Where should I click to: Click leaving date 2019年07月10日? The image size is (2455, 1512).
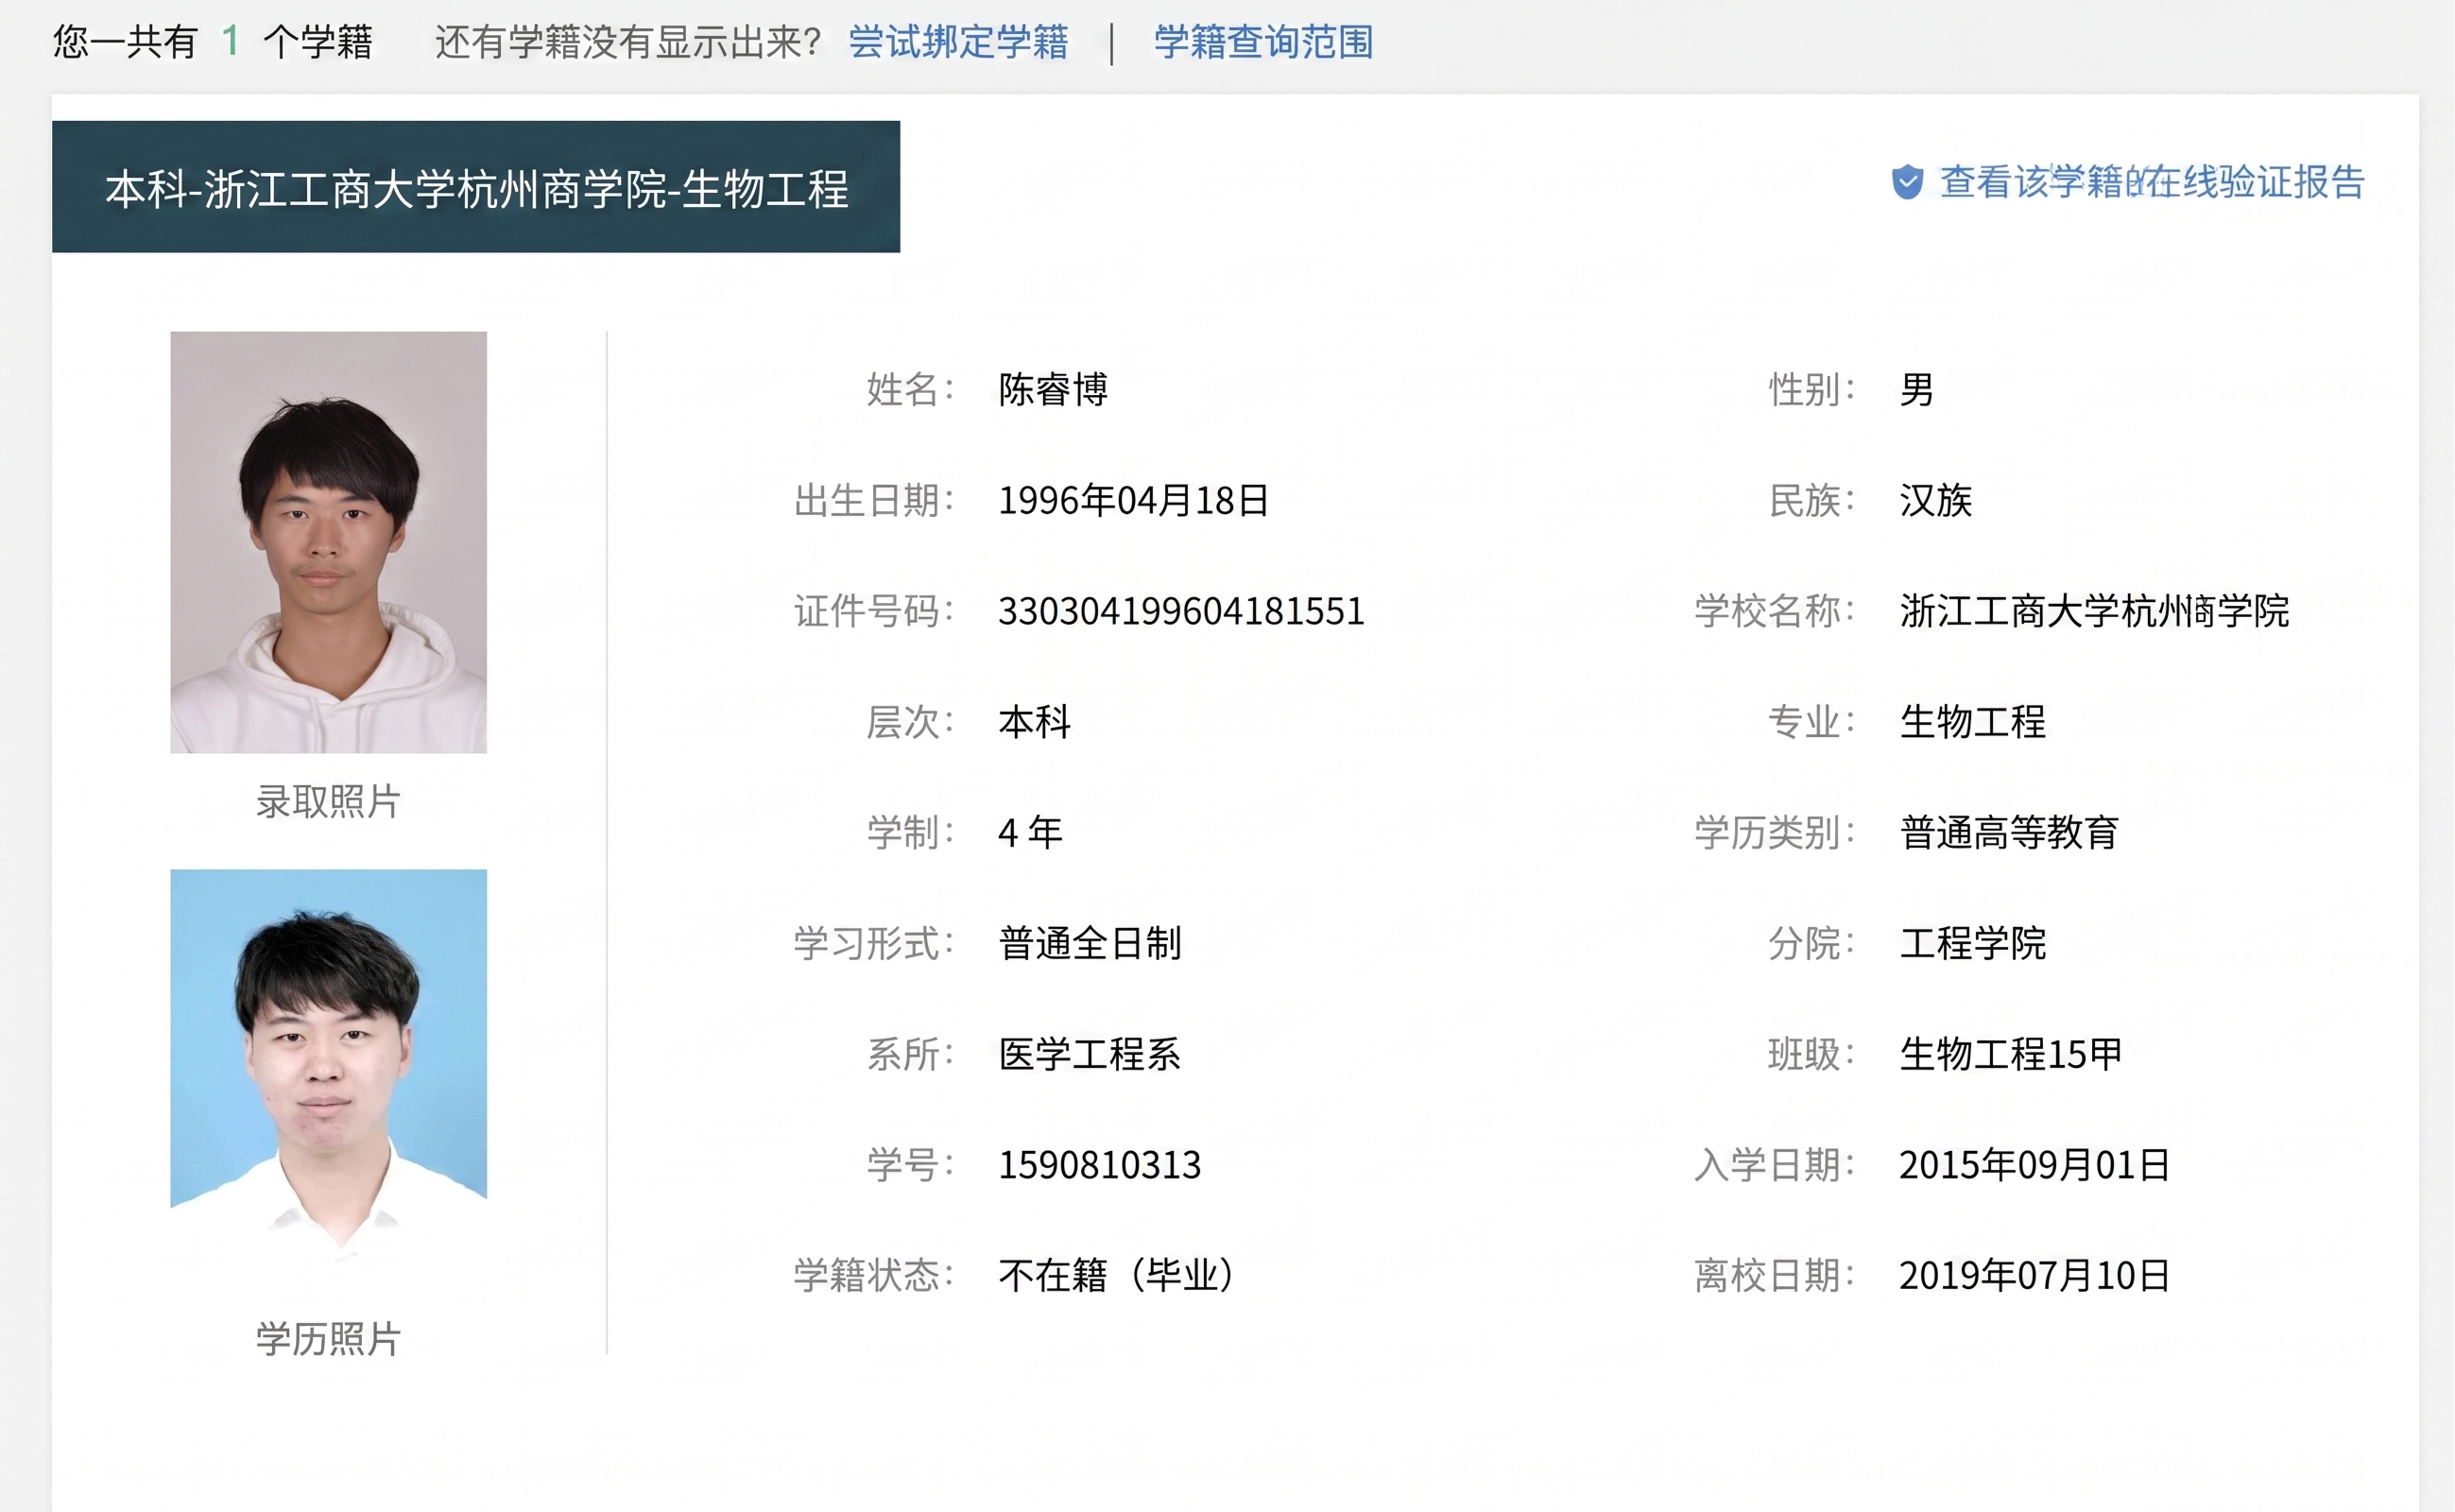point(2034,1275)
